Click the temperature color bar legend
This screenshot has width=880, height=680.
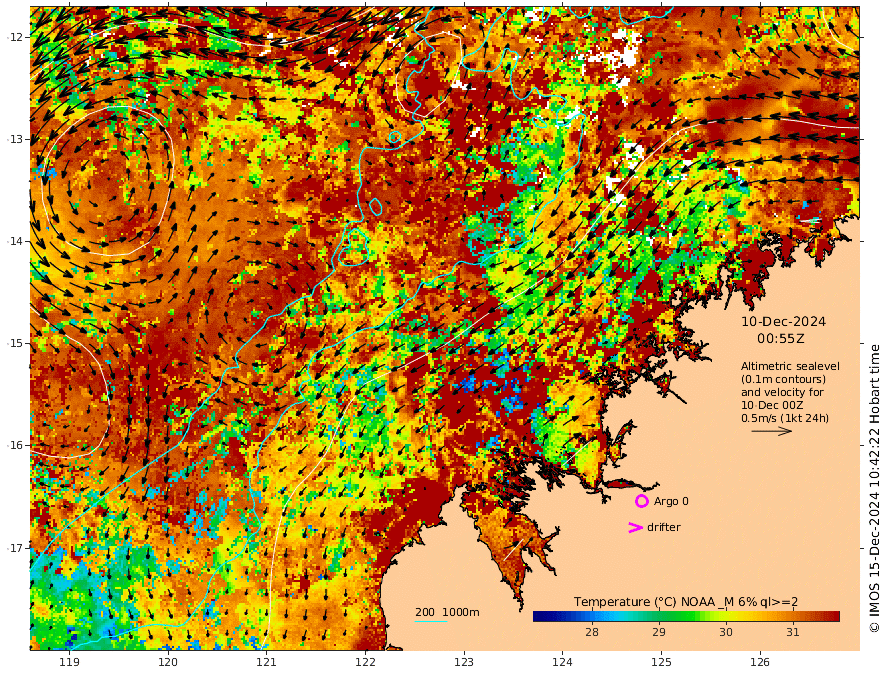pyautogui.click(x=686, y=616)
